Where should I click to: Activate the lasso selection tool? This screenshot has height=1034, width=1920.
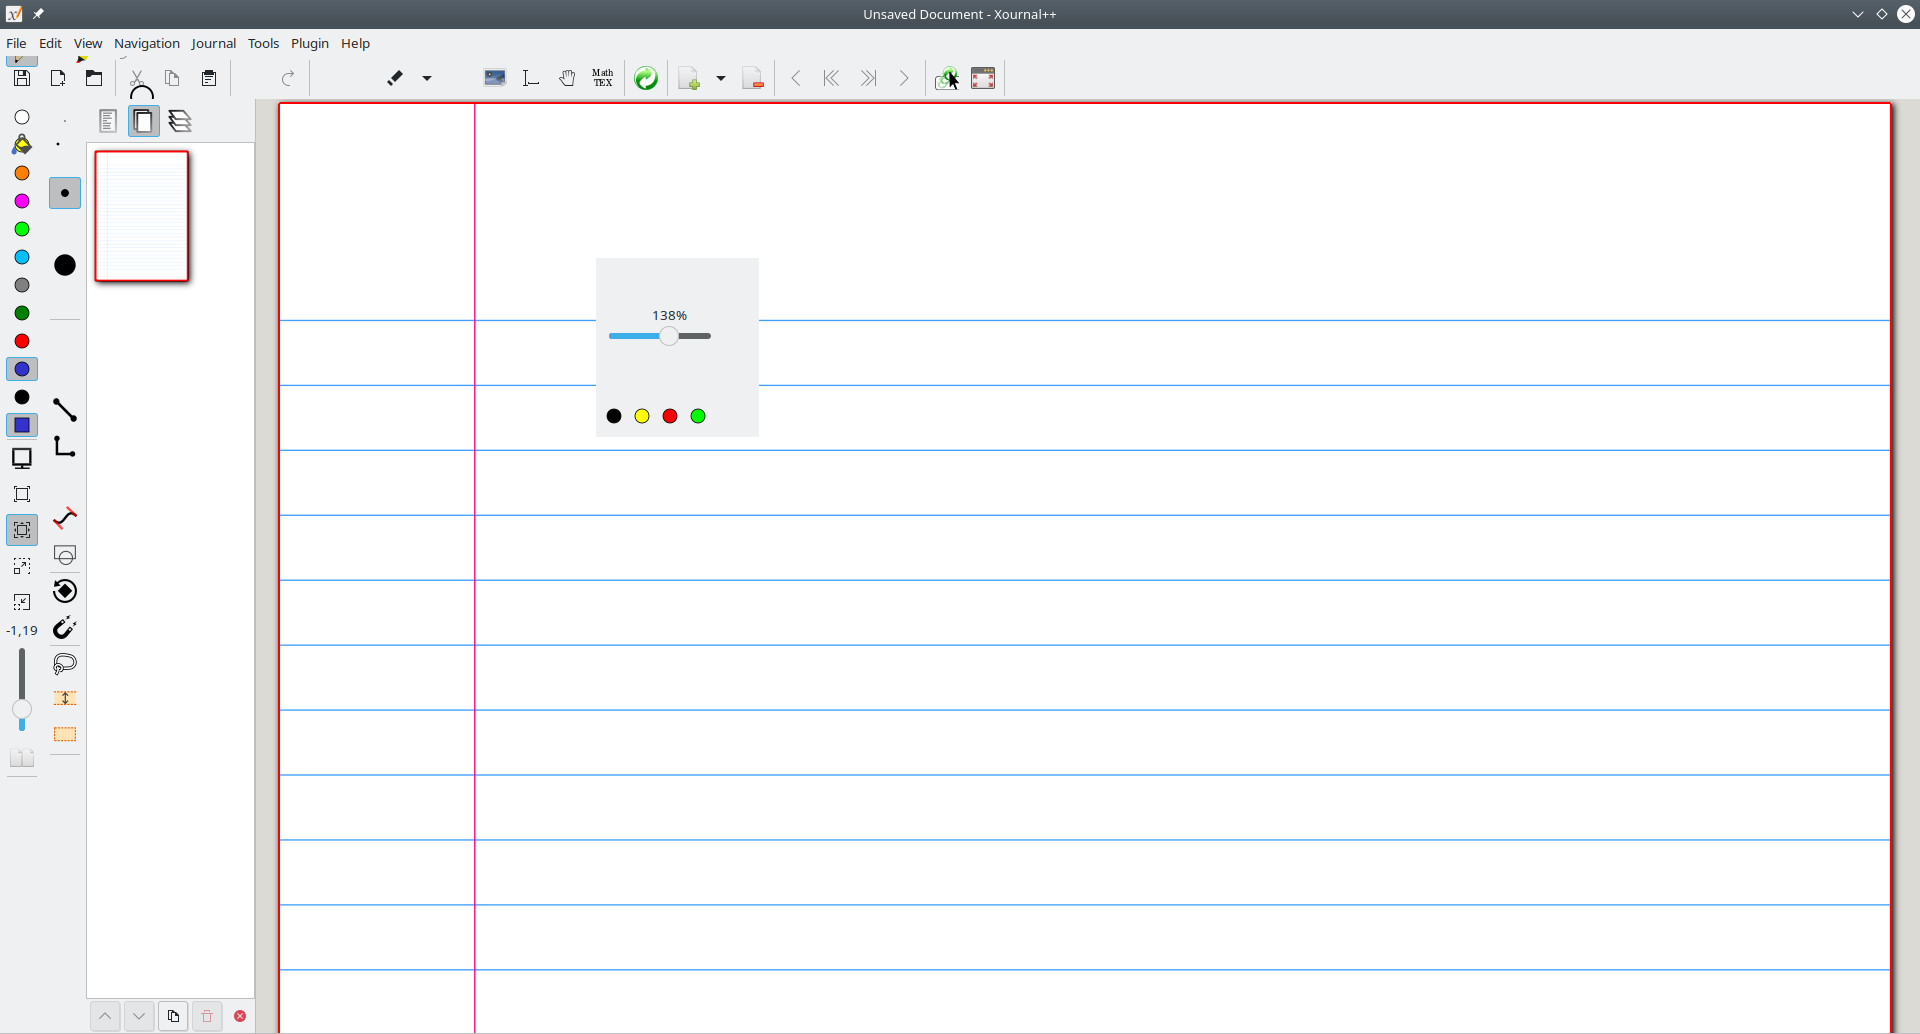pos(65,663)
